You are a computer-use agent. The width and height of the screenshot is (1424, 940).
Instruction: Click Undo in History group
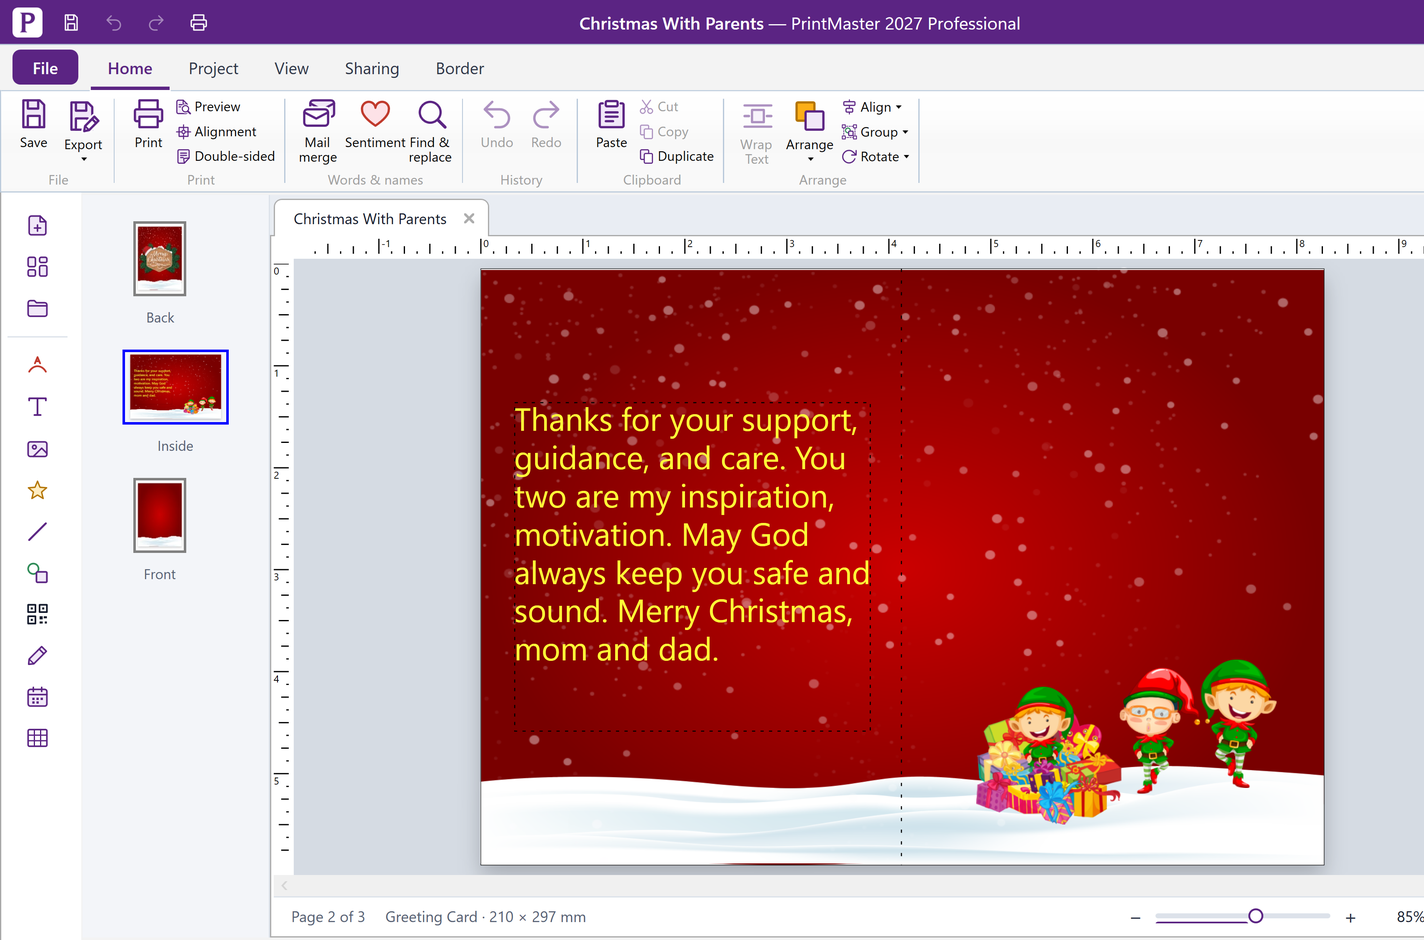click(497, 124)
